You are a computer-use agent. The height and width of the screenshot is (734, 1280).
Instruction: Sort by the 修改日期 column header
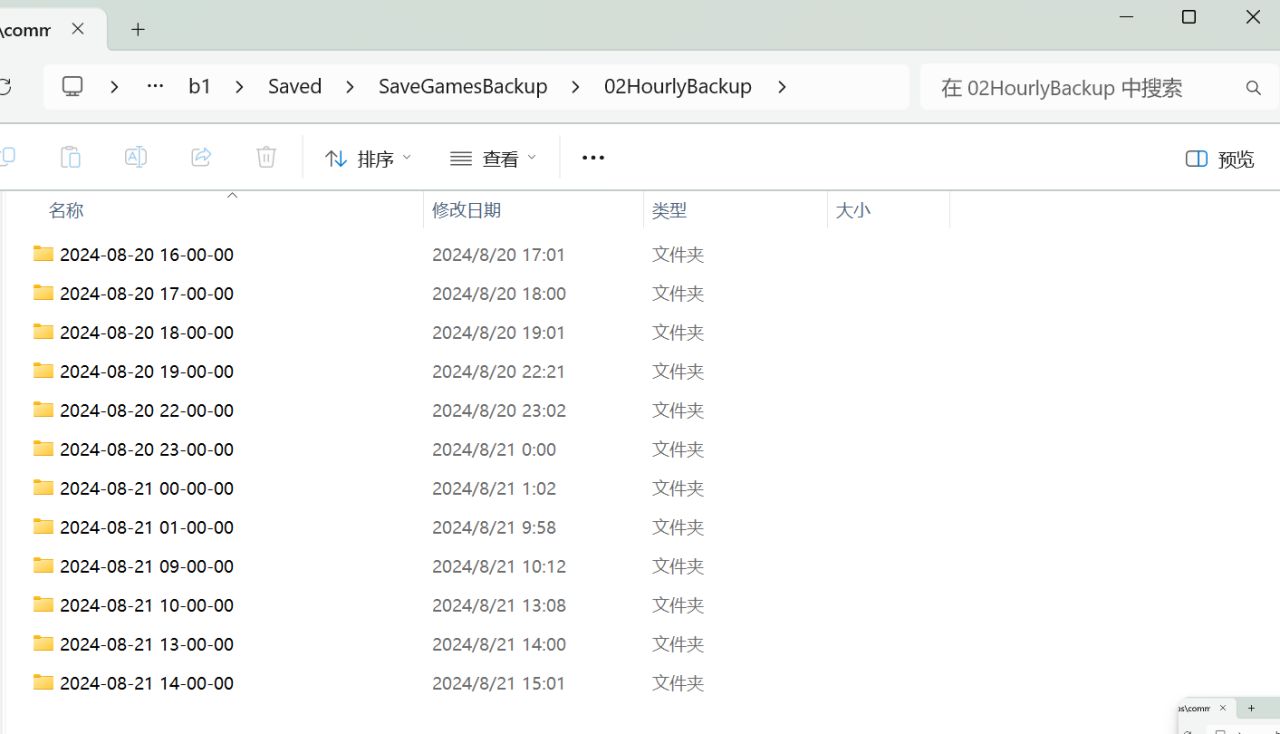tap(466, 210)
